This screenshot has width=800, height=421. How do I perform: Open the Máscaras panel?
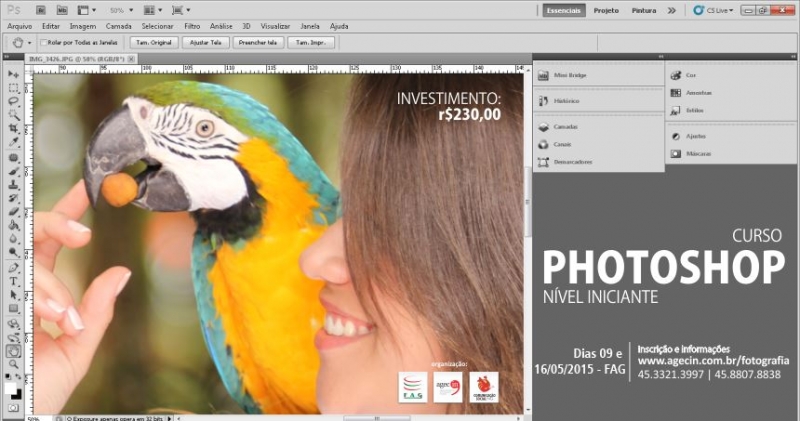pos(698,154)
